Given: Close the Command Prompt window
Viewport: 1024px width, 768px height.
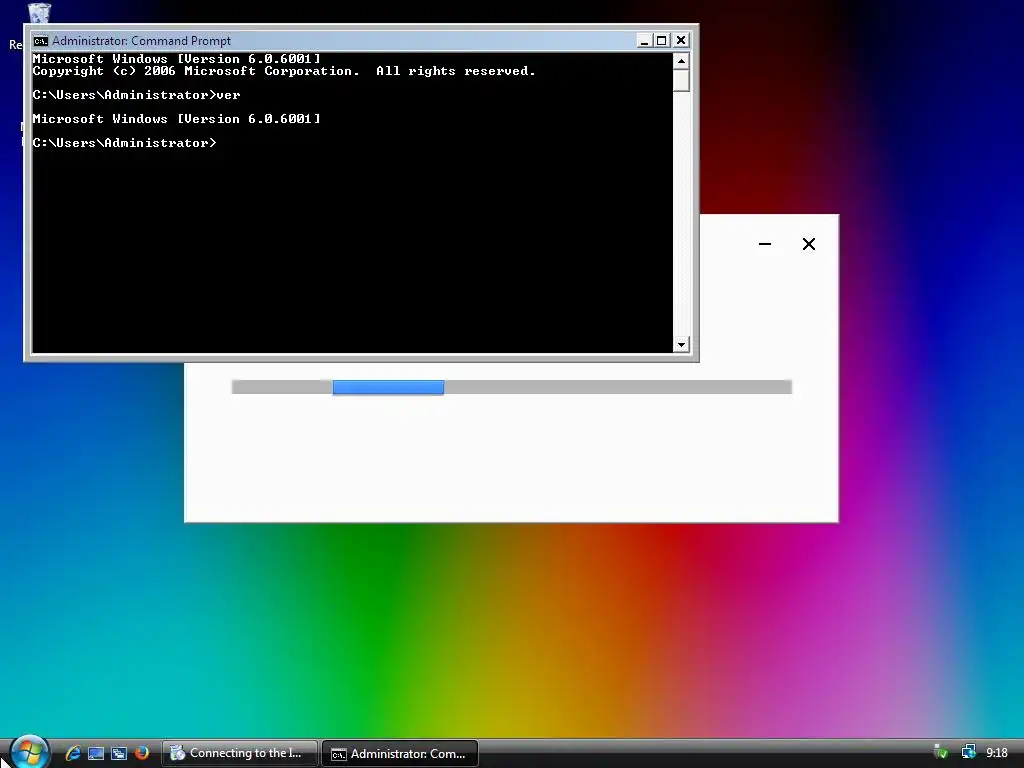Looking at the screenshot, I should pyautogui.click(x=681, y=40).
